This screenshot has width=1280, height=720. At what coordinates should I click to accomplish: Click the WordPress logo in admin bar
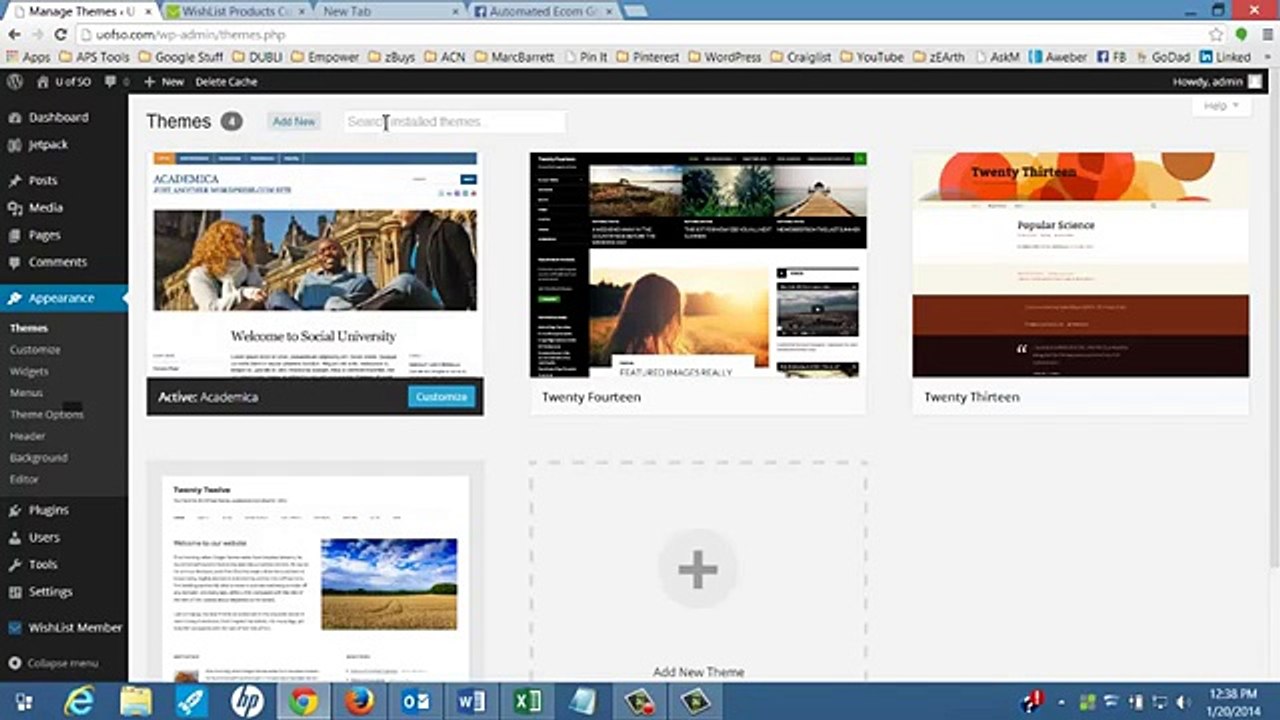[15, 82]
